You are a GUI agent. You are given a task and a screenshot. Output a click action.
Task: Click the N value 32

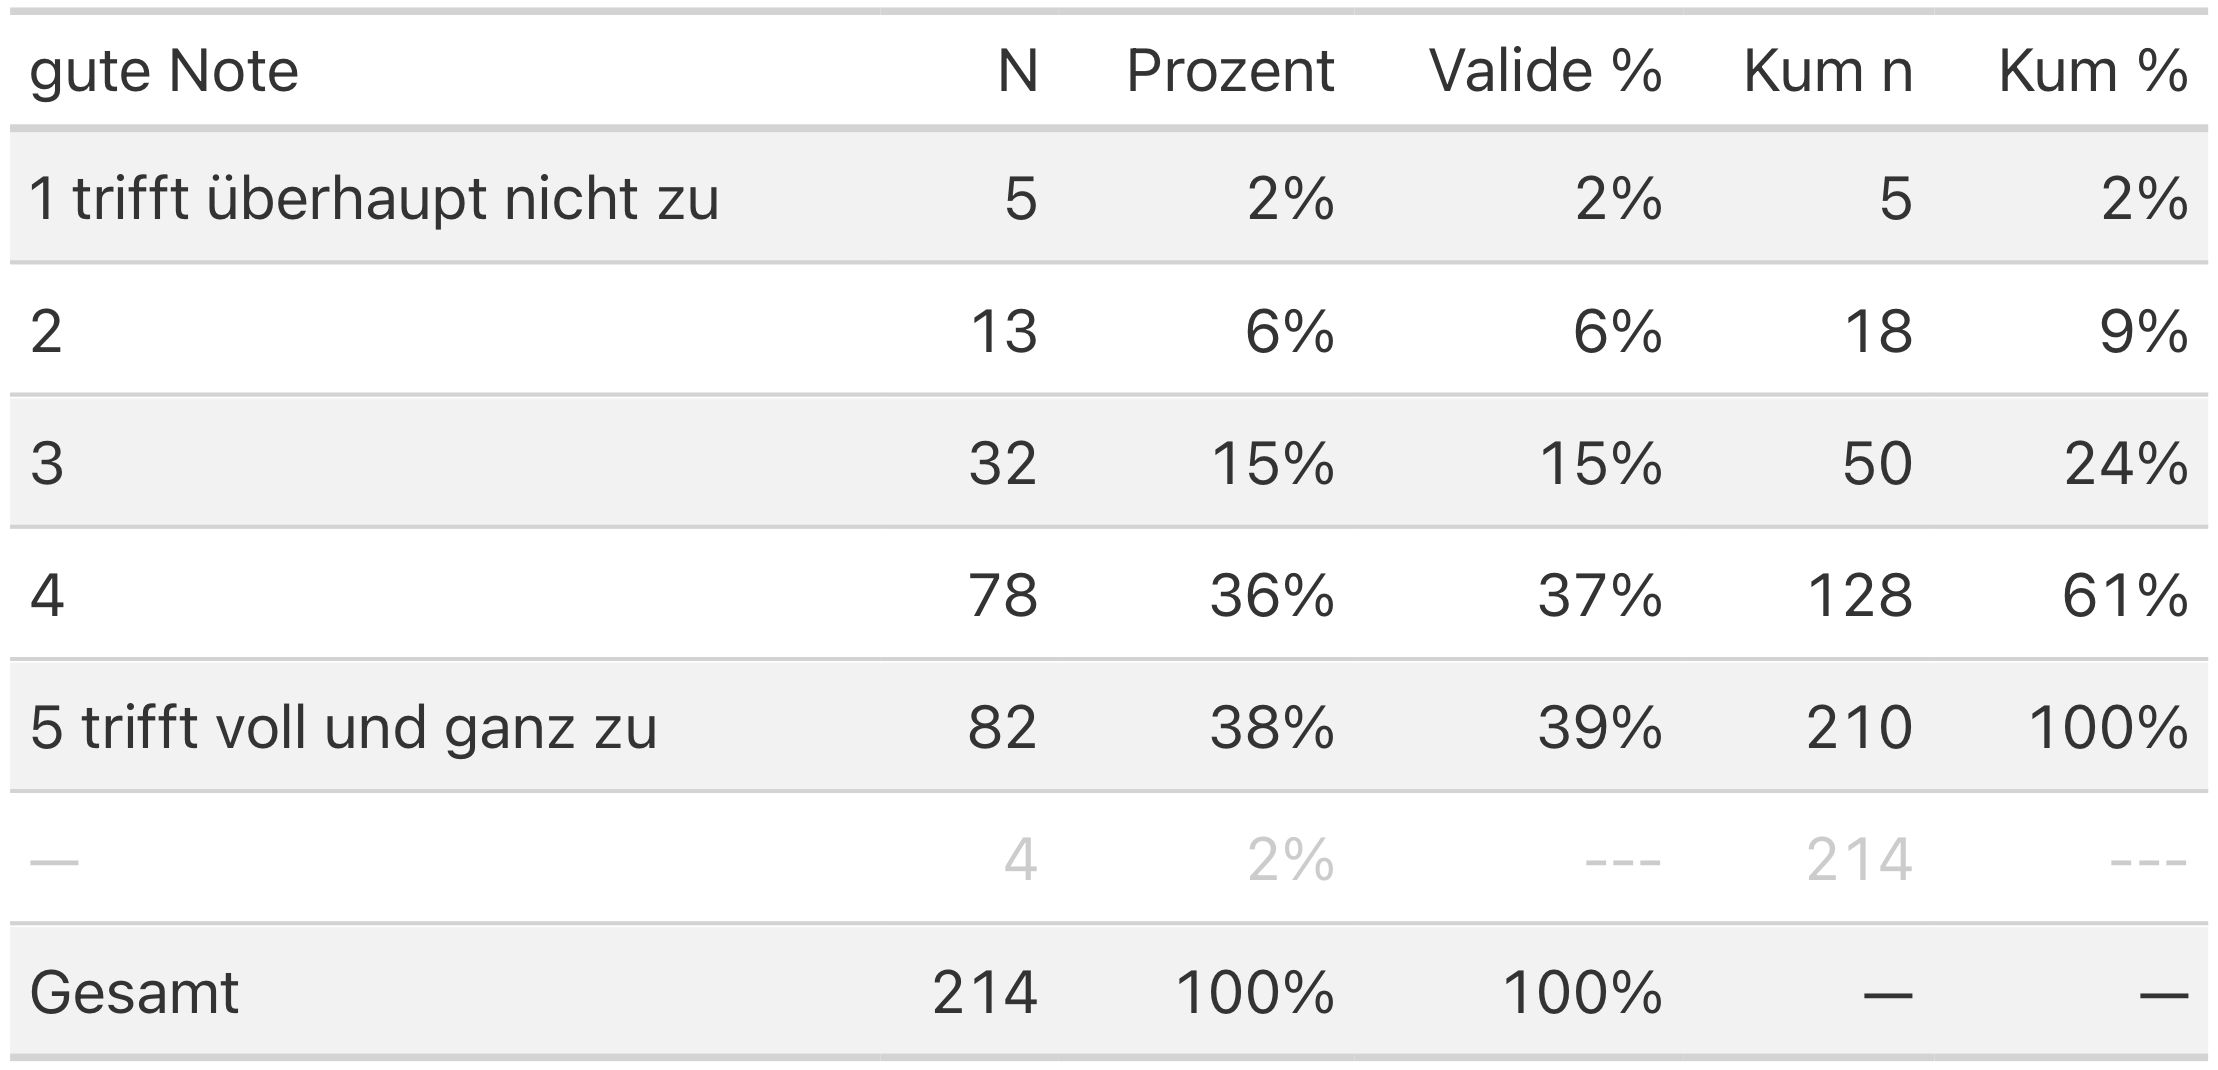click(1003, 464)
